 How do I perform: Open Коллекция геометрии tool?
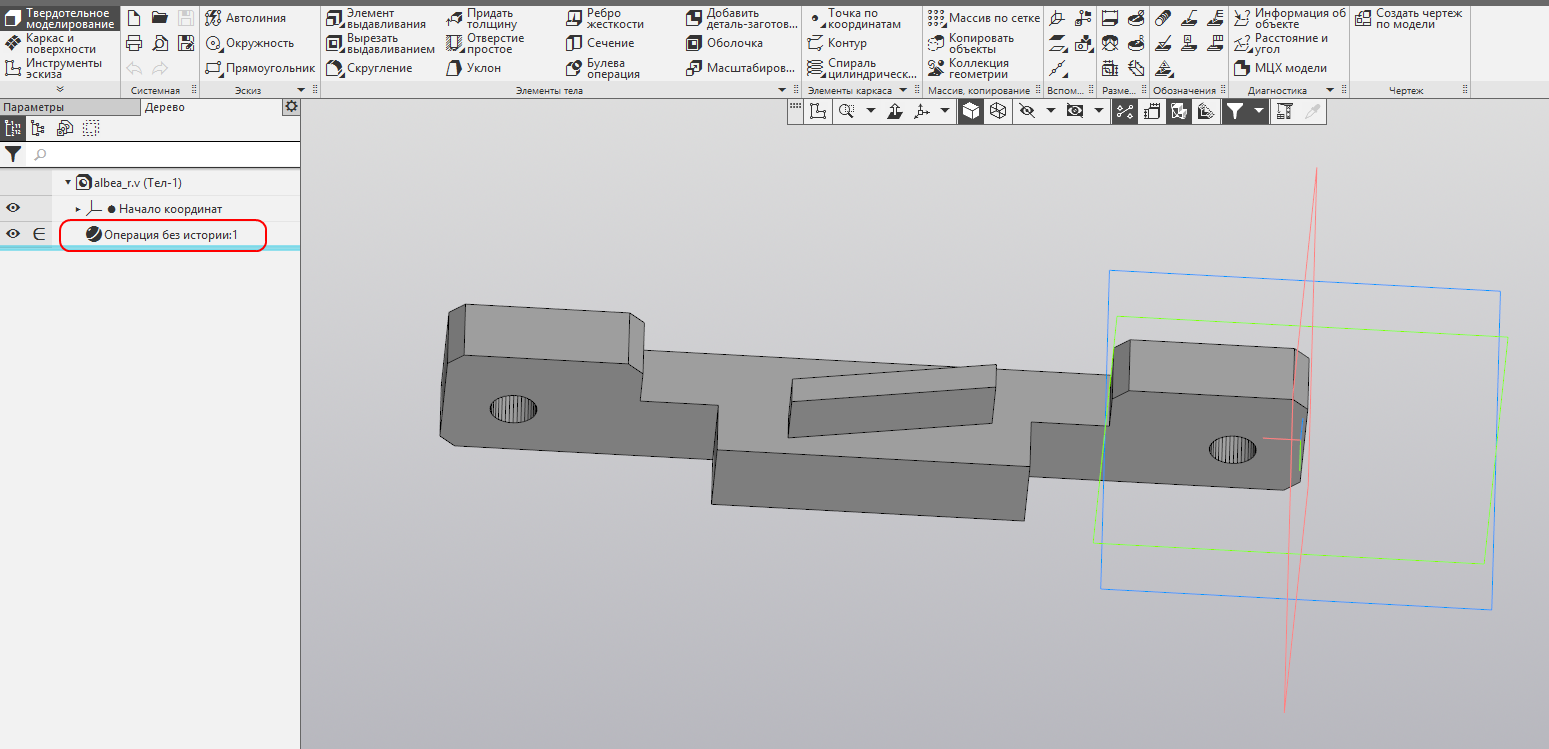(968, 68)
